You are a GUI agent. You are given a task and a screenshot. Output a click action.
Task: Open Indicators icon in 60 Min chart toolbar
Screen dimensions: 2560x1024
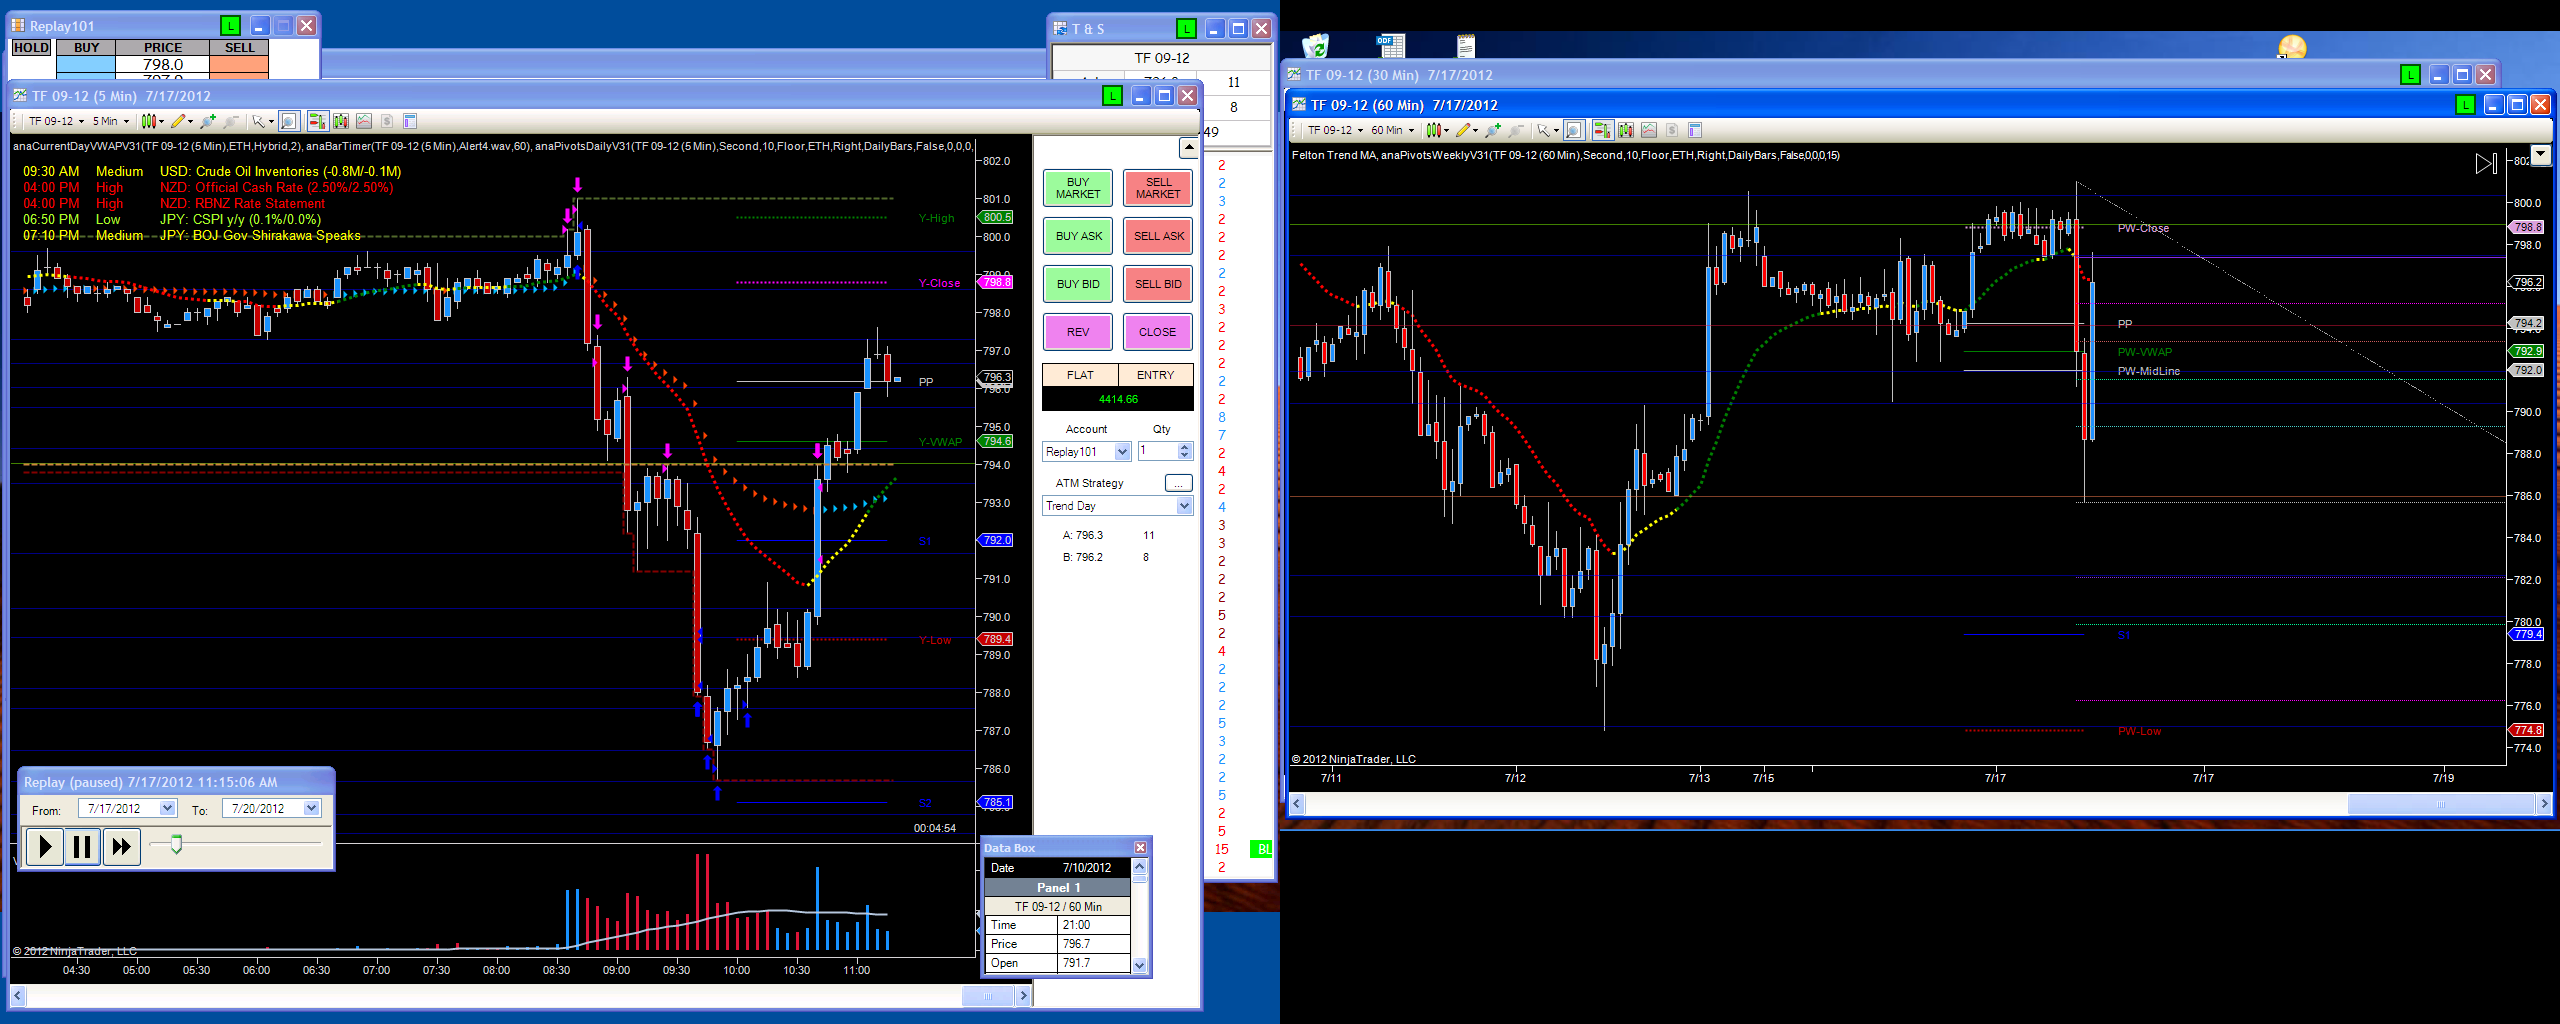pos(1649,130)
